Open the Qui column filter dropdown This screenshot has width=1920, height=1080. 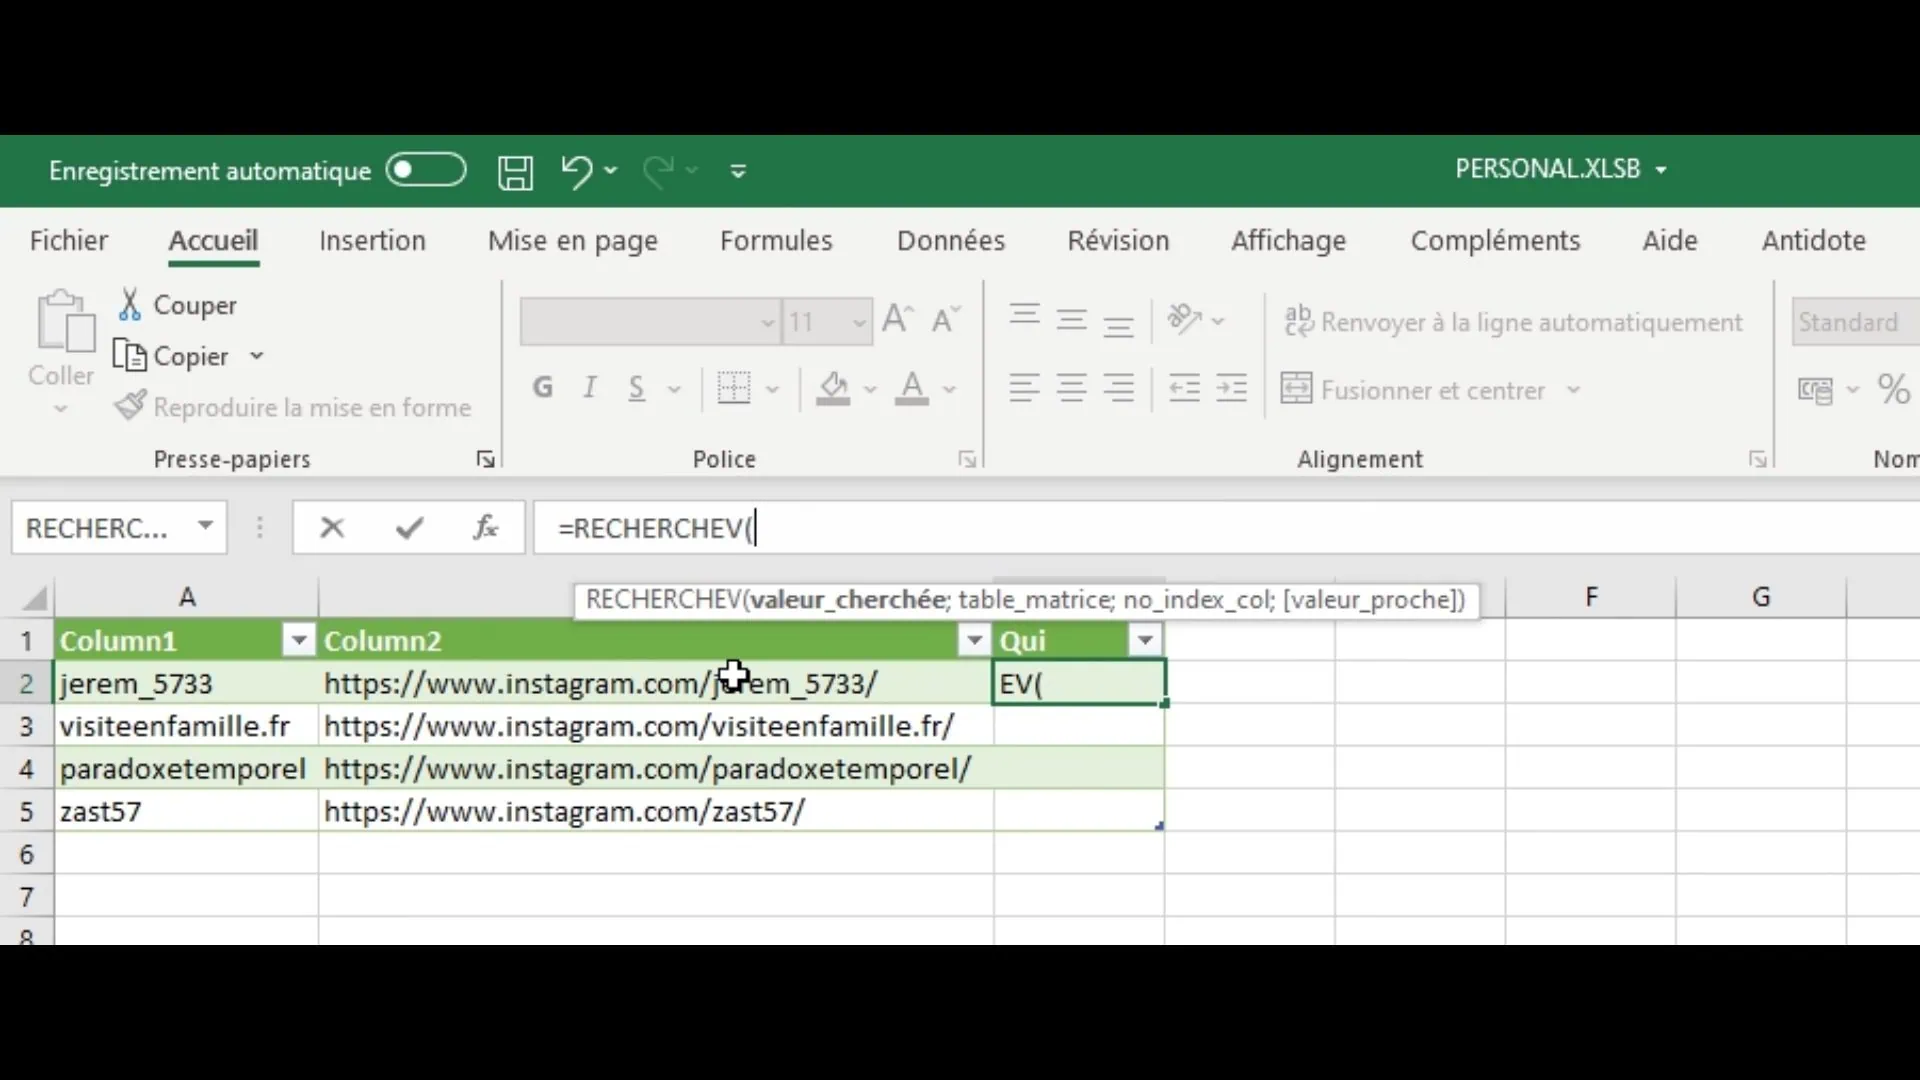[1145, 640]
